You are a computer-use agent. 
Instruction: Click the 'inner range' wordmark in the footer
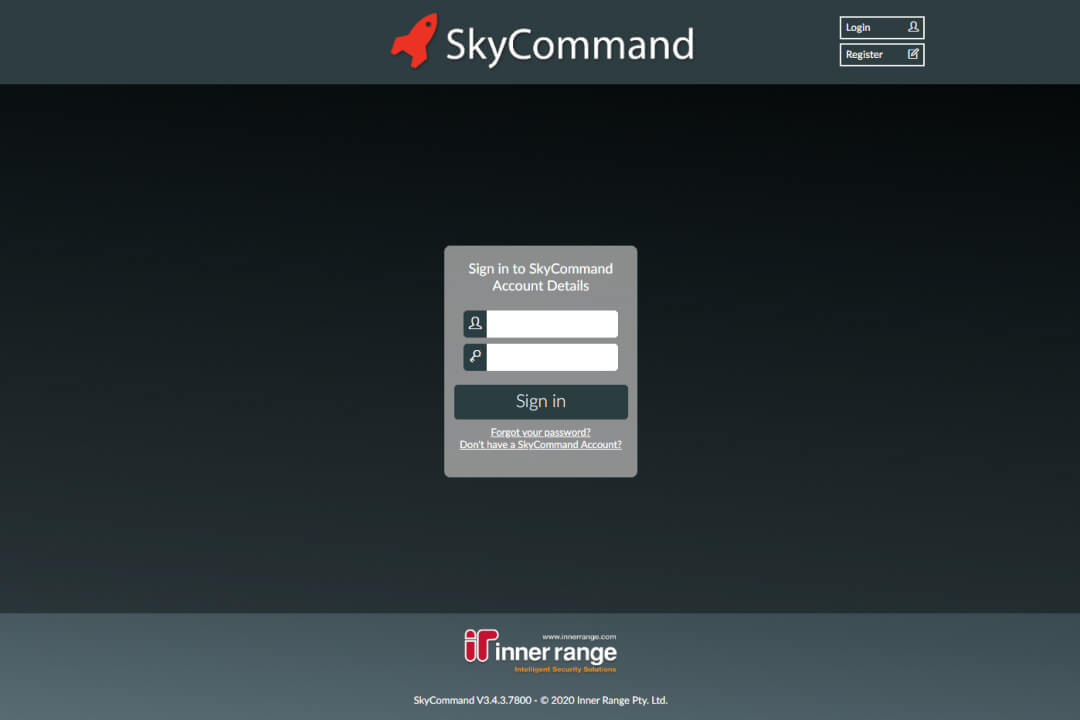556,653
